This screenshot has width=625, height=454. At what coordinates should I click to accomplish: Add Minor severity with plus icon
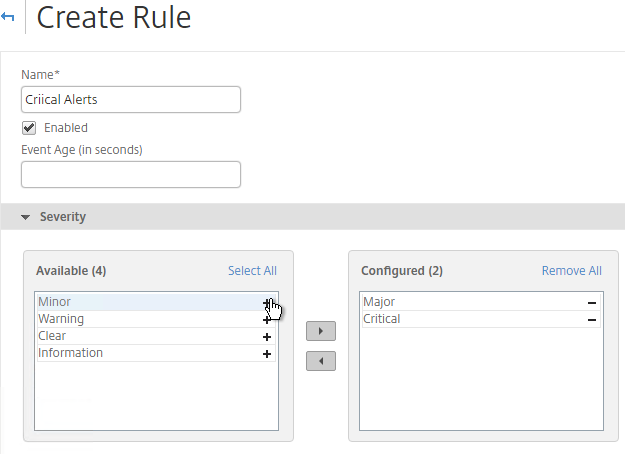click(x=267, y=303)
